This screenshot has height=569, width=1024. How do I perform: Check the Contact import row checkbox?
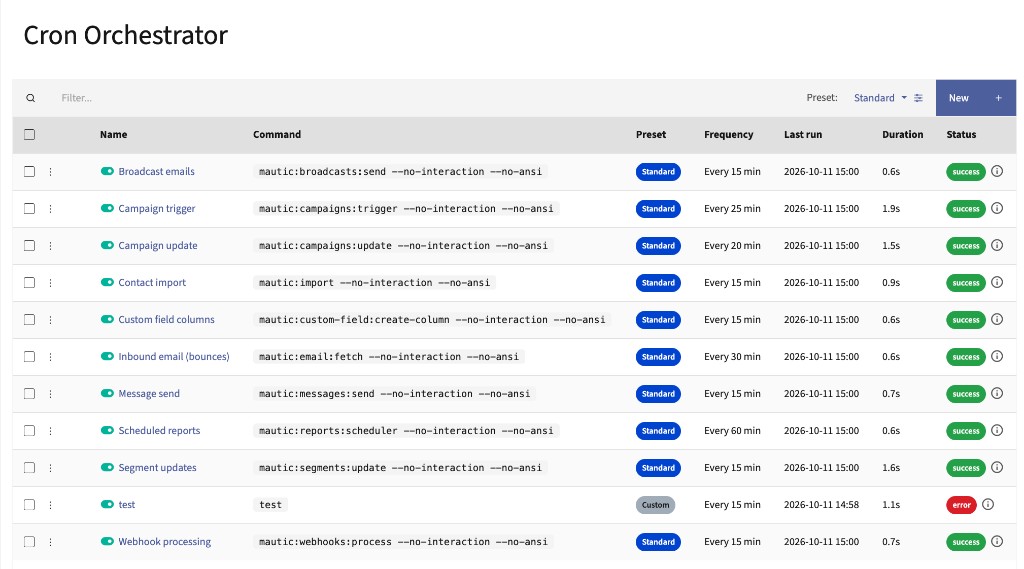[x=29, y=282]
